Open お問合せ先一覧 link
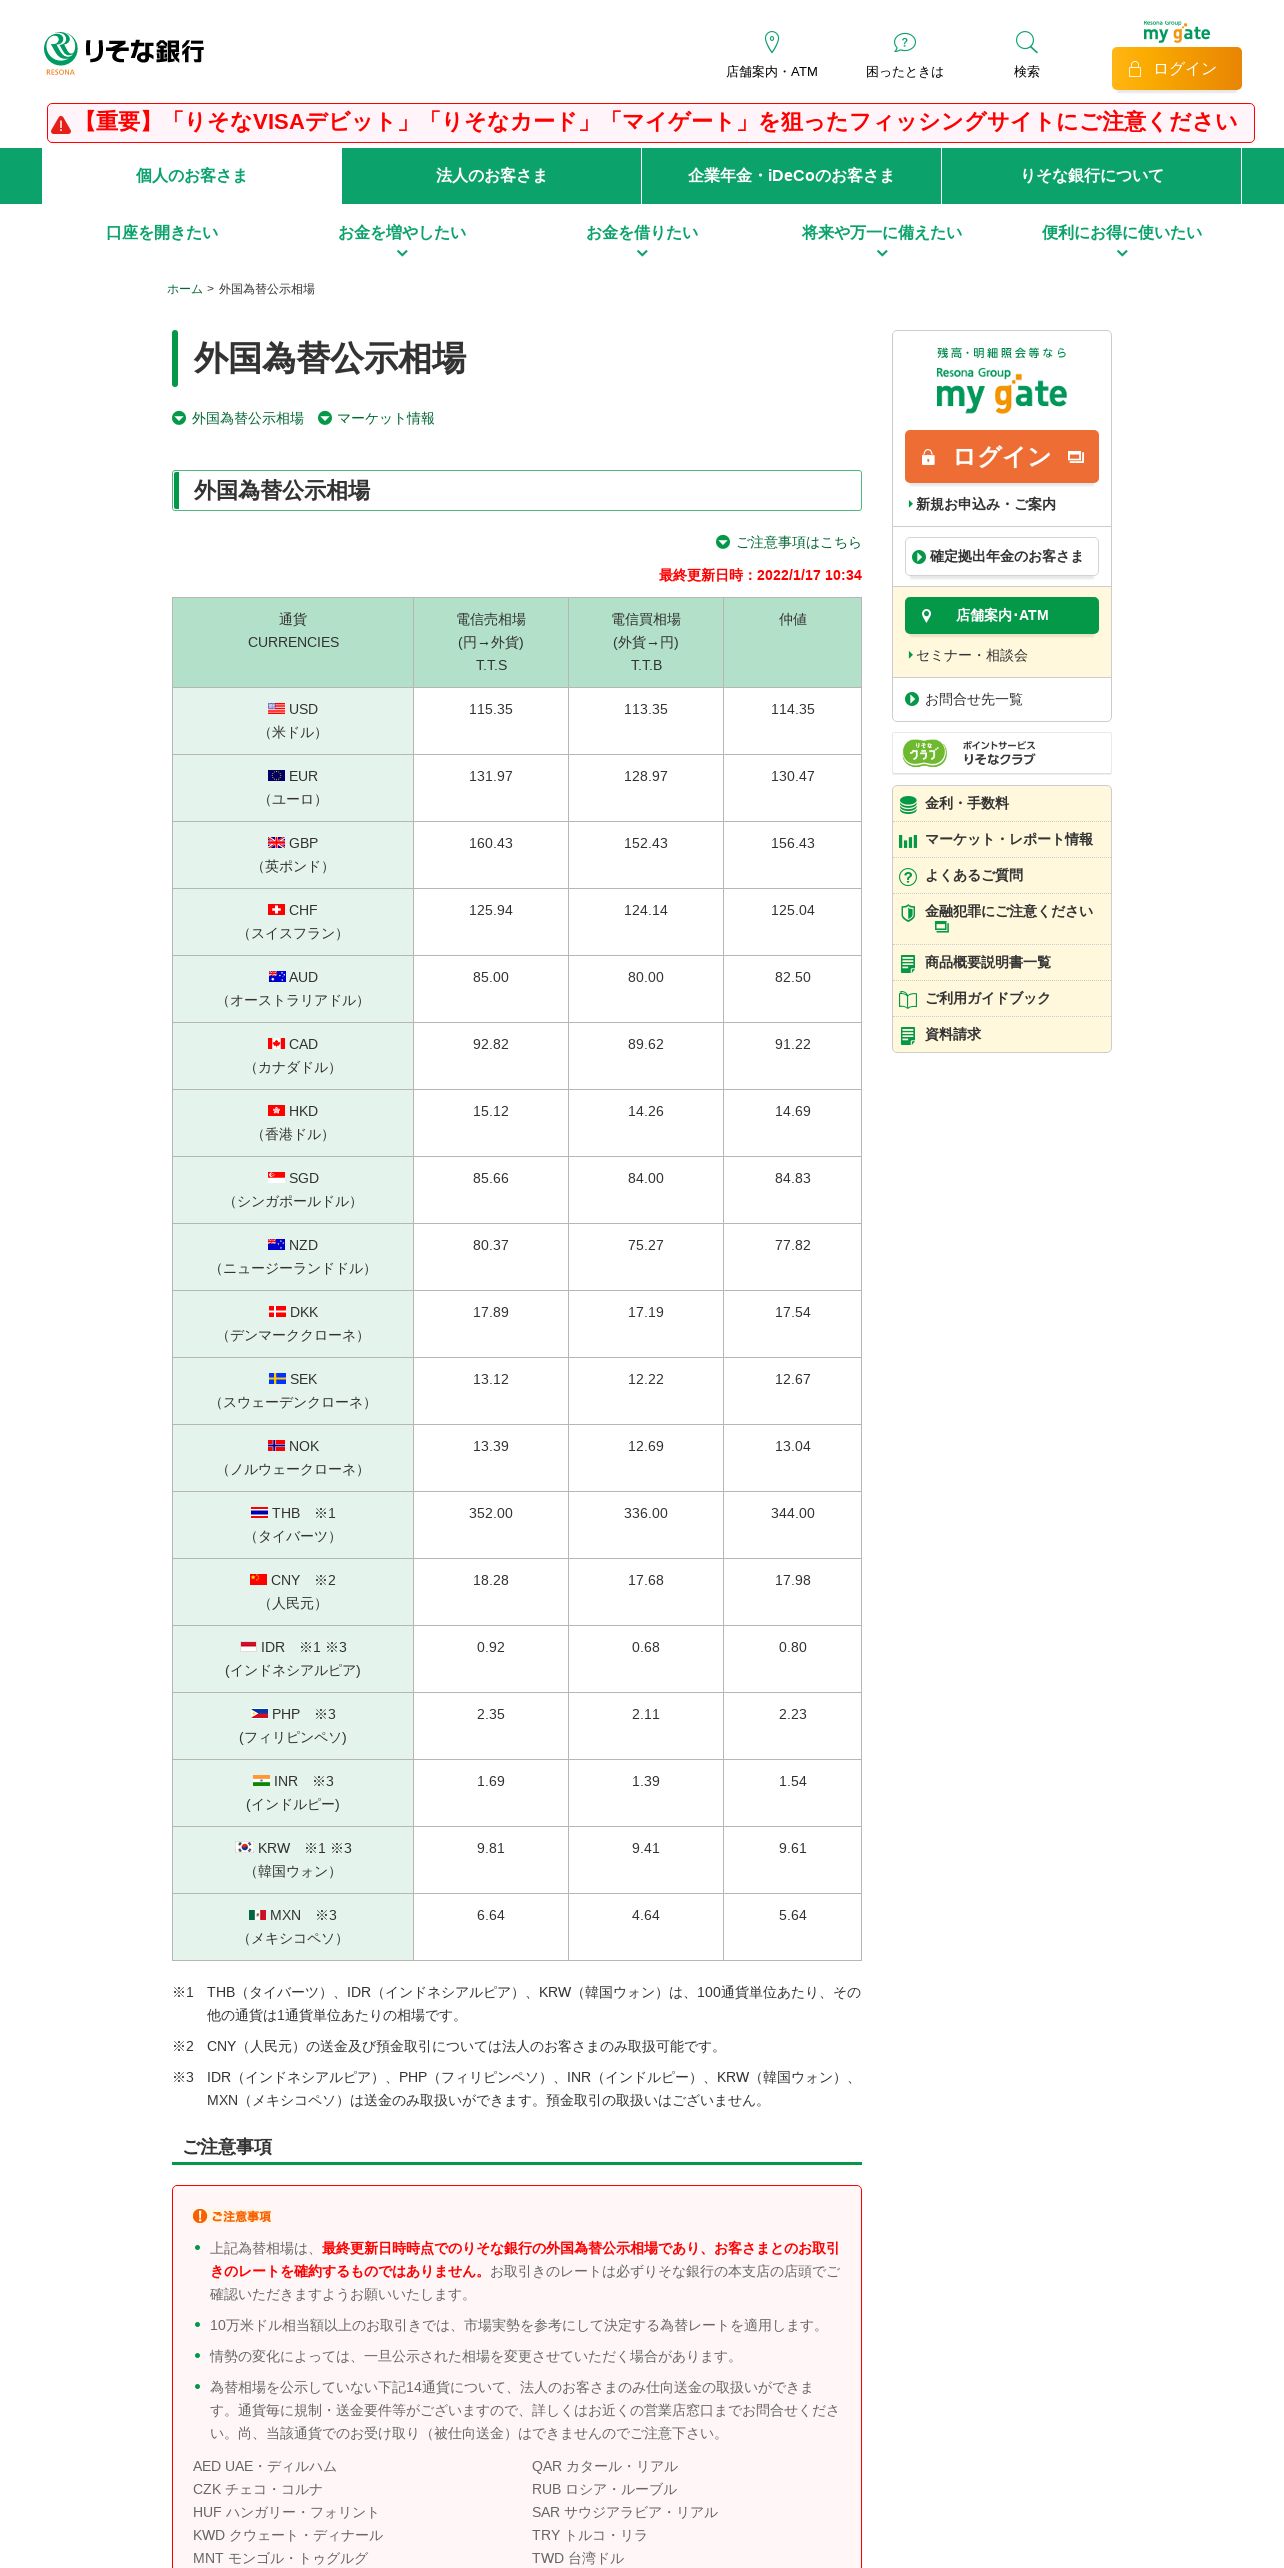Image resolution: width=1284 pixels, height=2568 pixels. point(965,700)
